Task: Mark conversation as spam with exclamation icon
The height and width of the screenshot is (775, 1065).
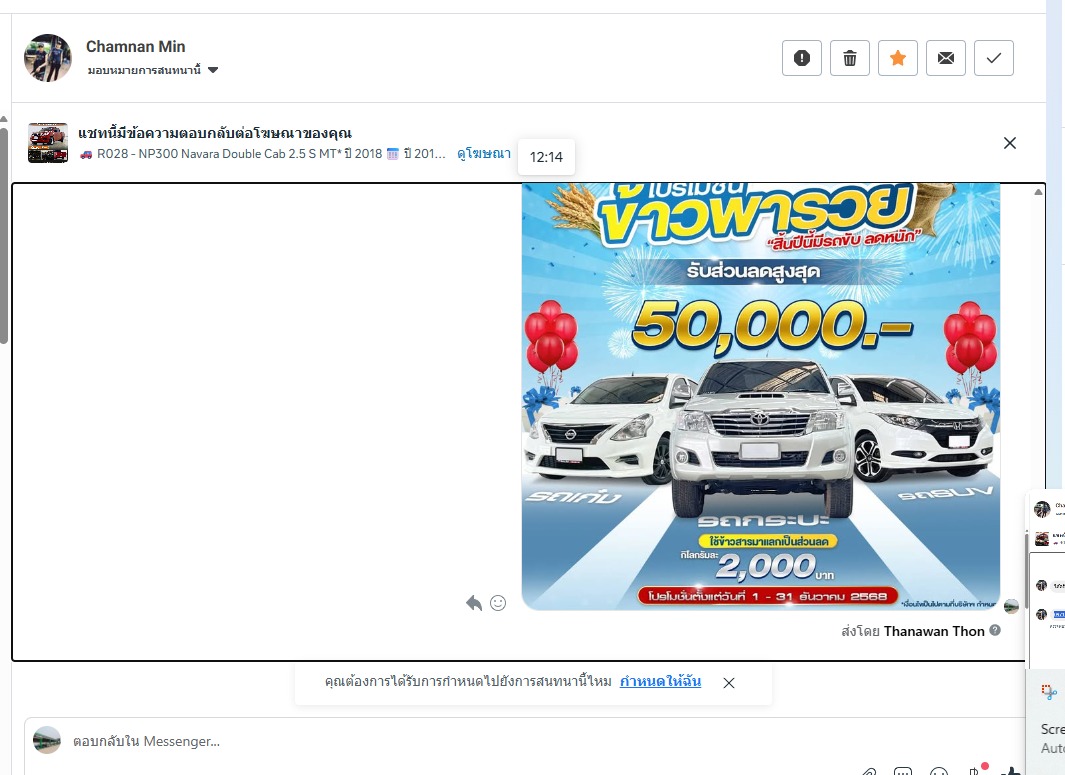Action: [x=801, y=58]
